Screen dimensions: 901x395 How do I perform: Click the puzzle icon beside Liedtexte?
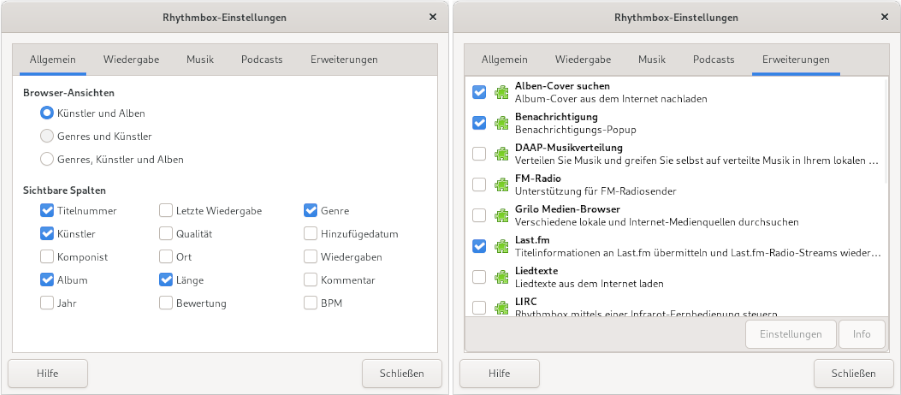click(502, 277)
